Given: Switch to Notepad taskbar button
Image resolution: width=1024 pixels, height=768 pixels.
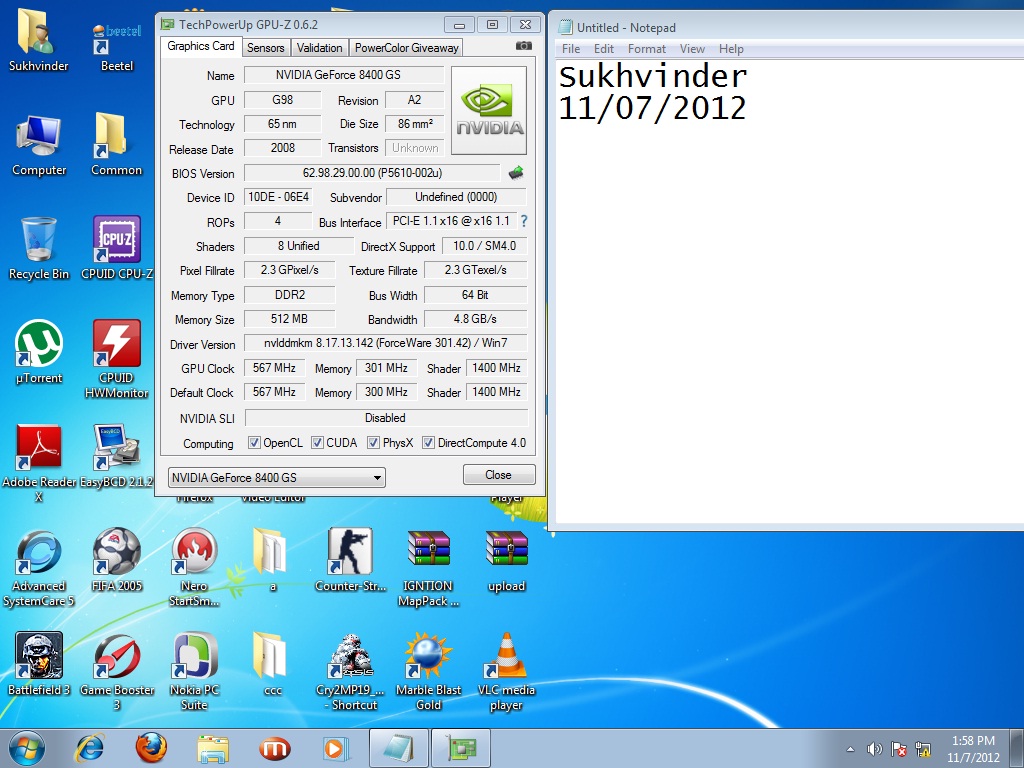Looking at the screenshot, I should (398, 748).
